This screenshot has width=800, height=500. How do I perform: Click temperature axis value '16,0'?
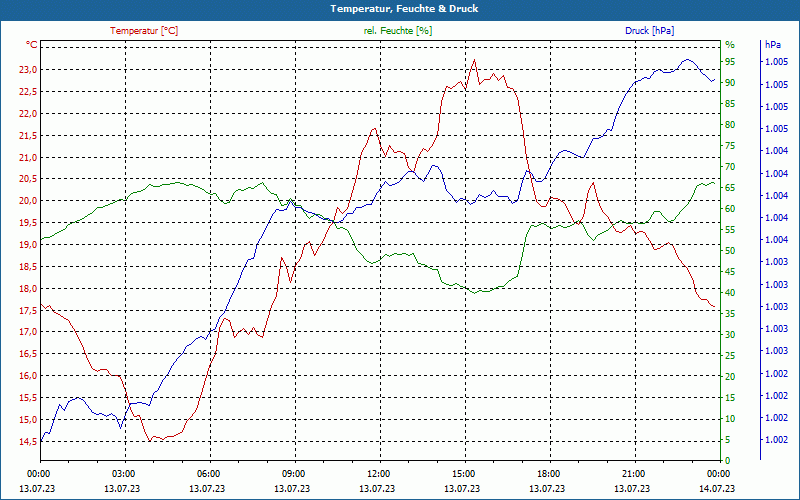click(x=28, y=376)
